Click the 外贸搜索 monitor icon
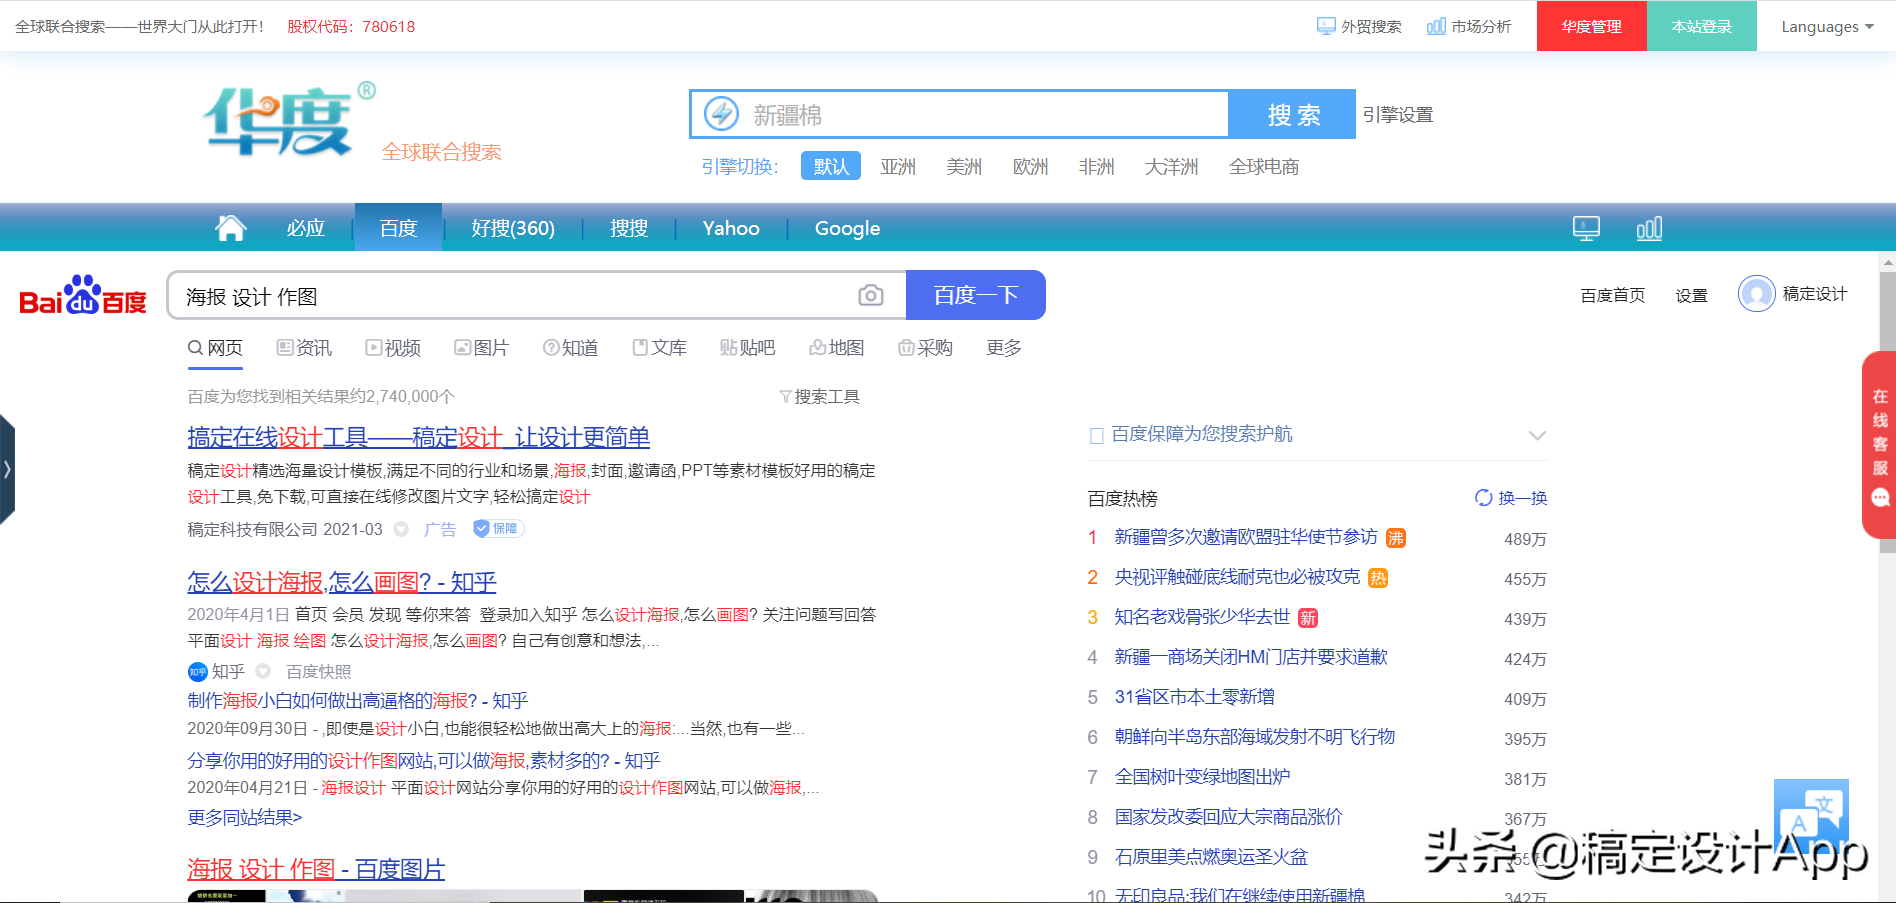This screenshot has height=903, width=1896. (x=1326, y=26)
